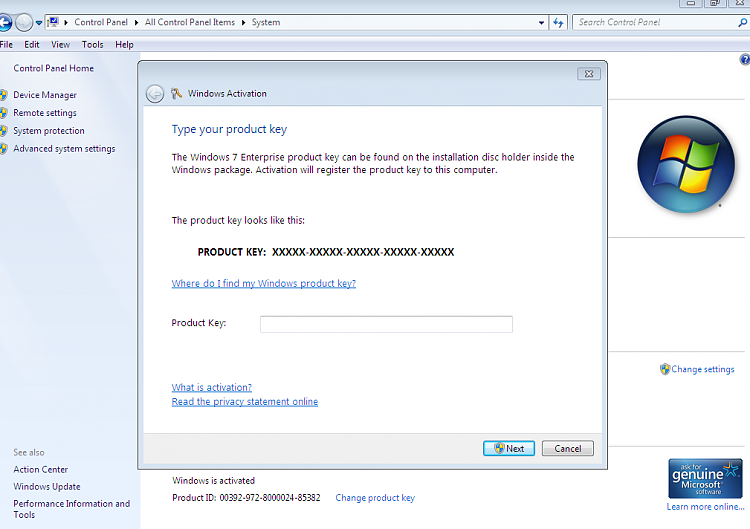The image size is (750, 529).
Task: Click the Next button
Action: [509, 449]
